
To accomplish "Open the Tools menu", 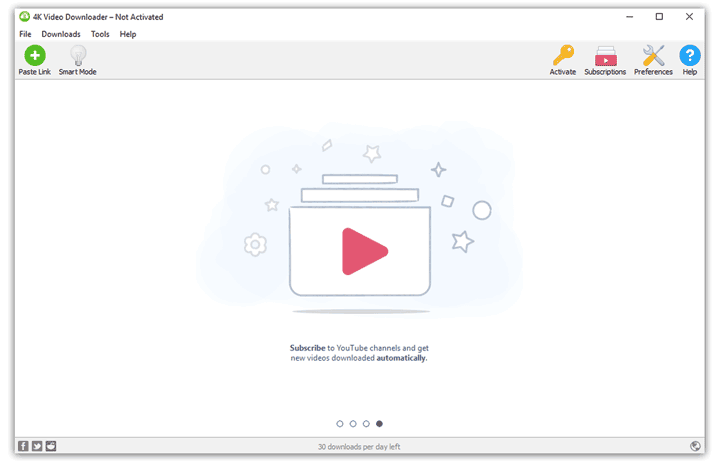I will [x=100, y=34].
